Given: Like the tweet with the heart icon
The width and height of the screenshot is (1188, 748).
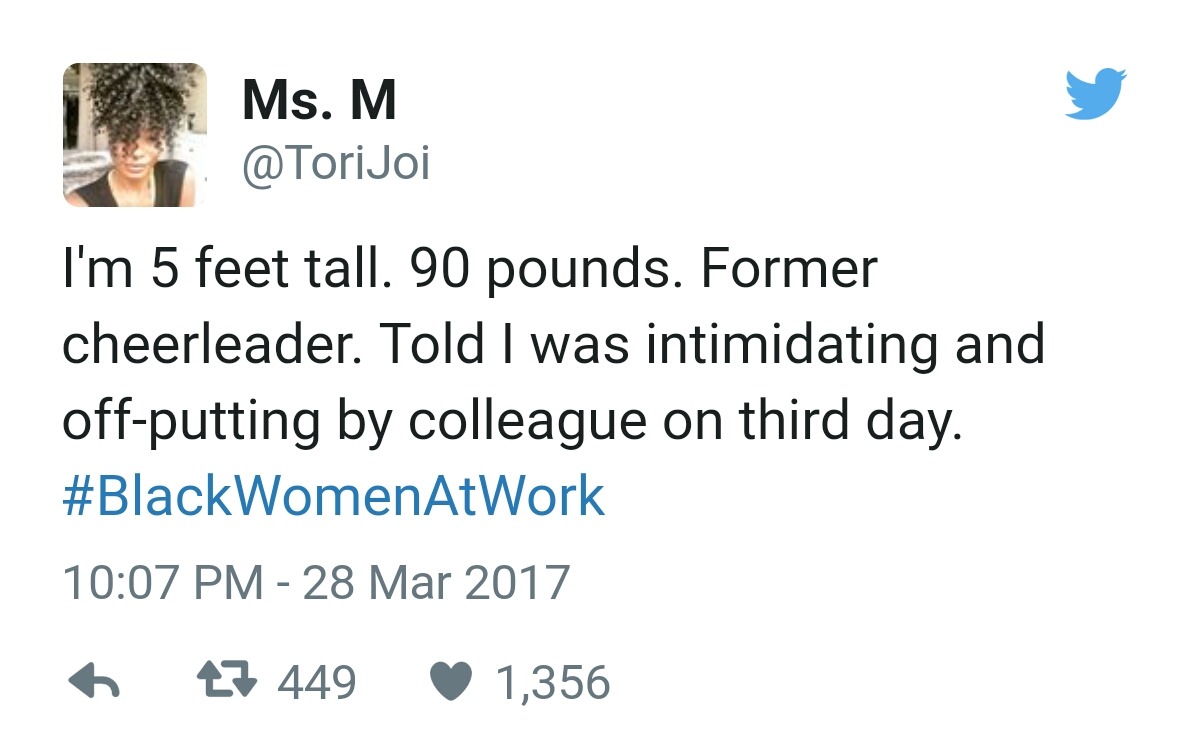Looking at the screenshot, I should pos(452,683).
